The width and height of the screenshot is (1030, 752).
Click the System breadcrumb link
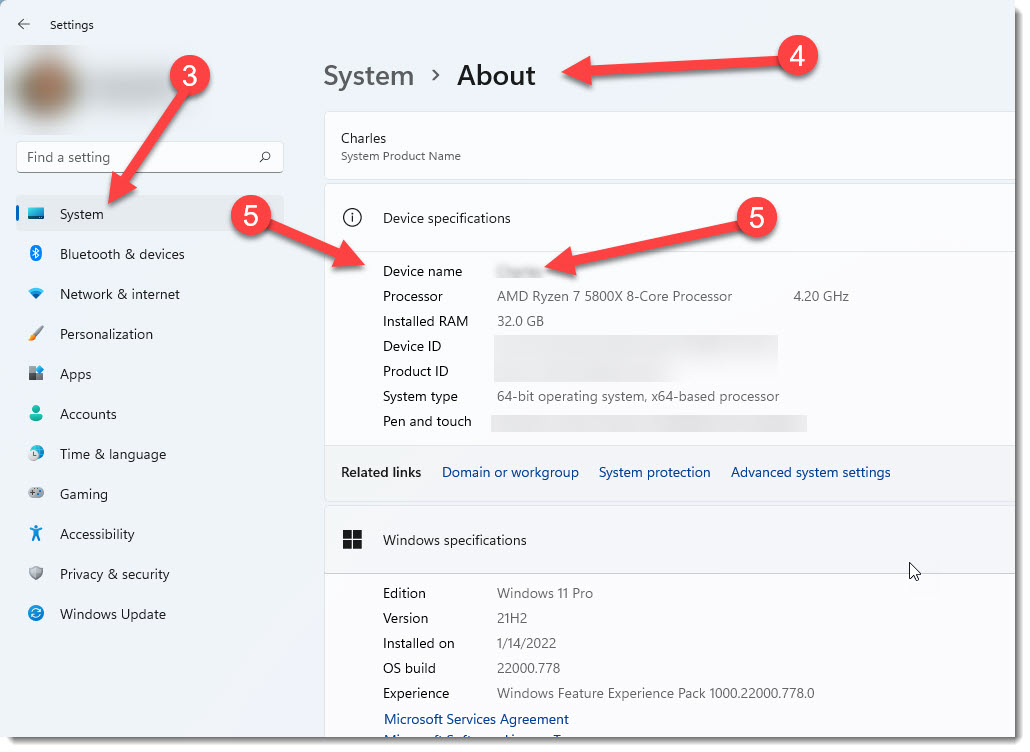[368, 76]
